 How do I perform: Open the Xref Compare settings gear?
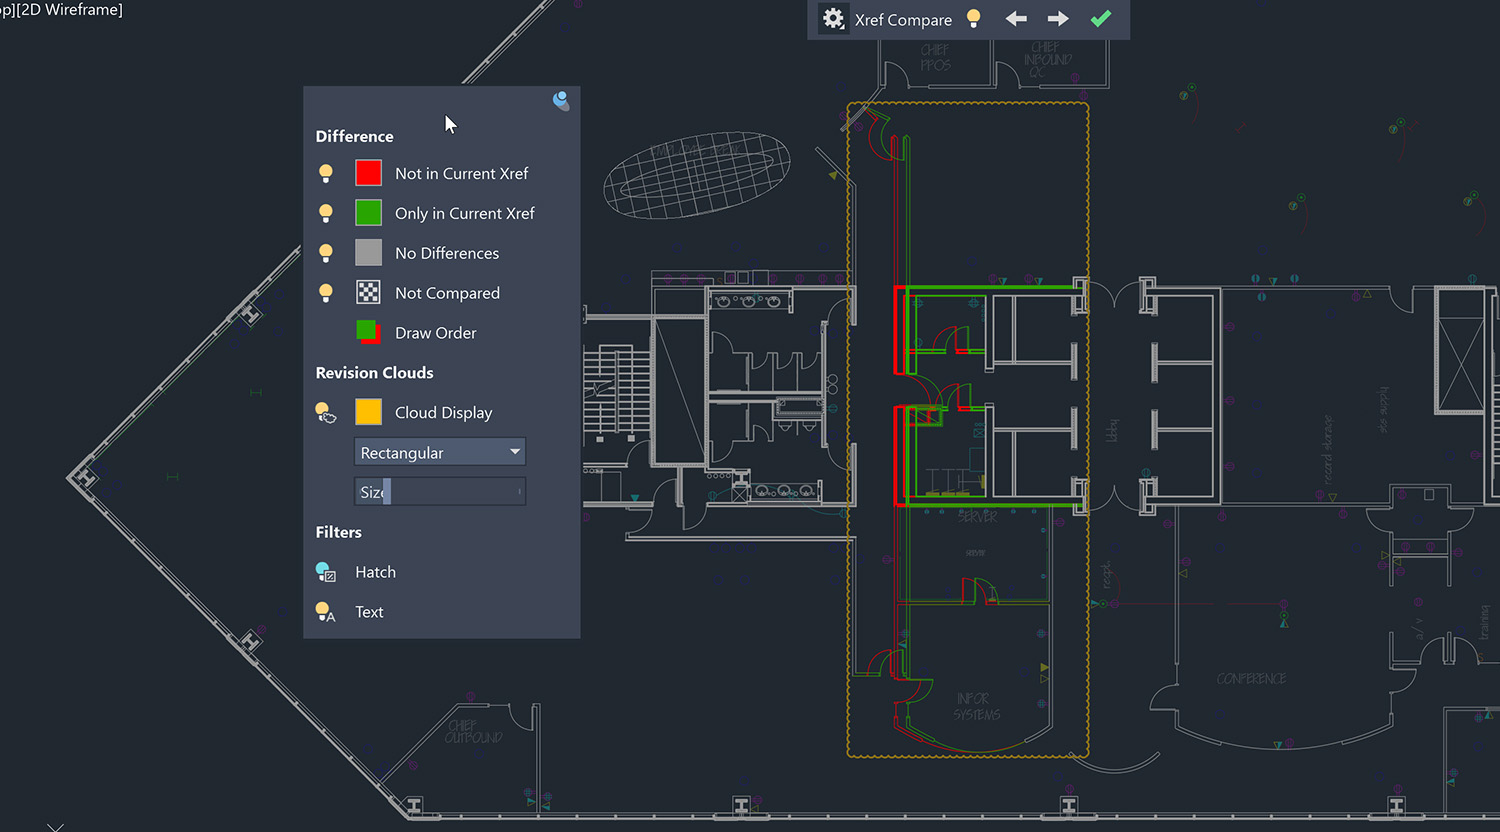[x=833, y=19]
